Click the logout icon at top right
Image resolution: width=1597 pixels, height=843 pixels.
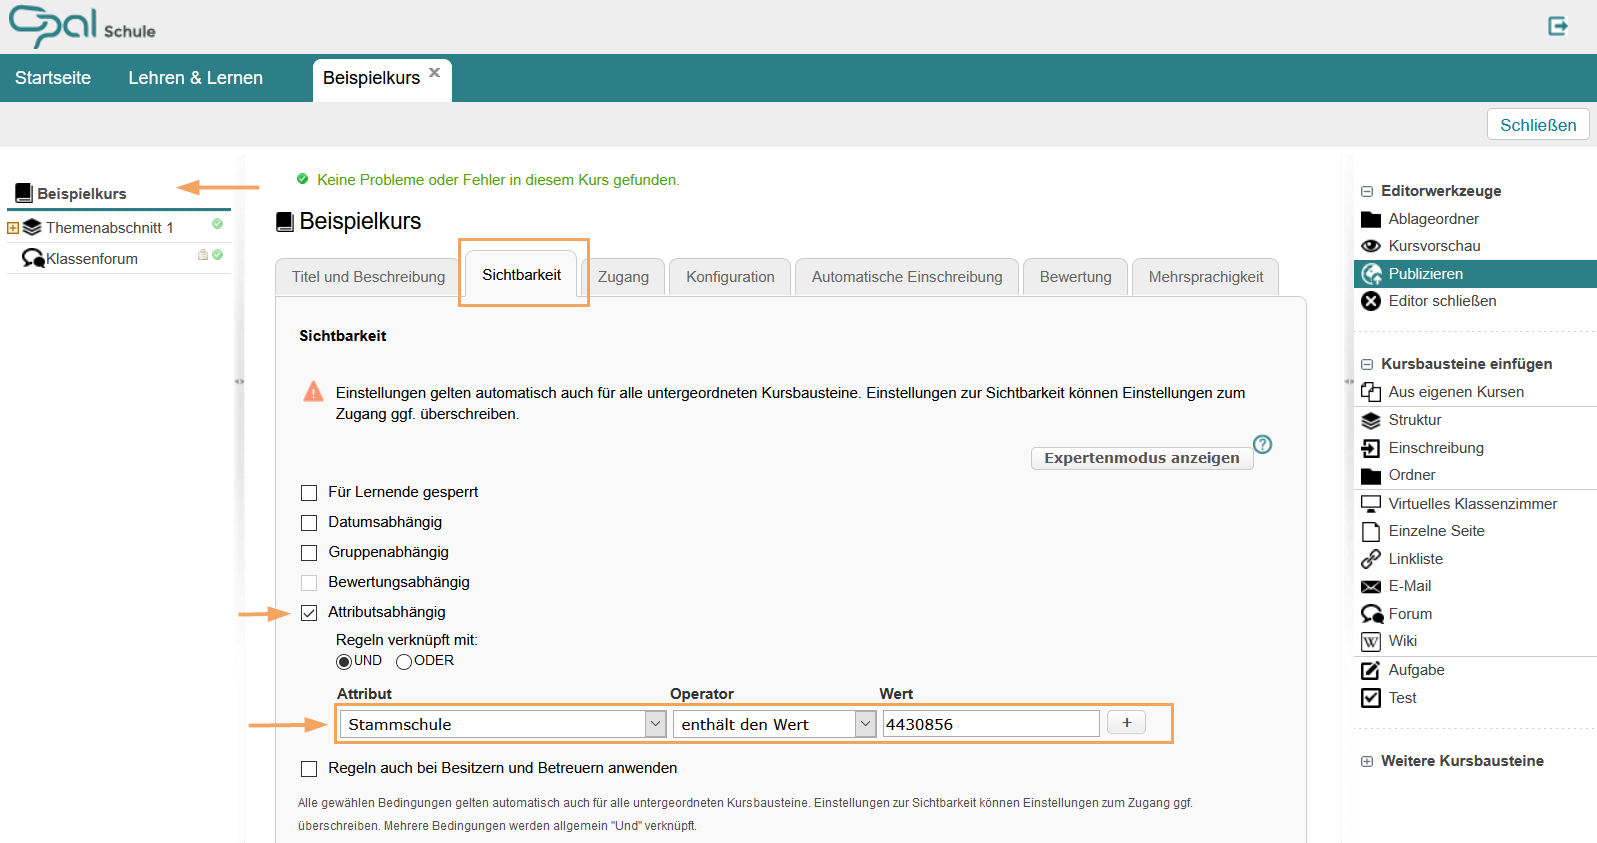point(1557,26)
